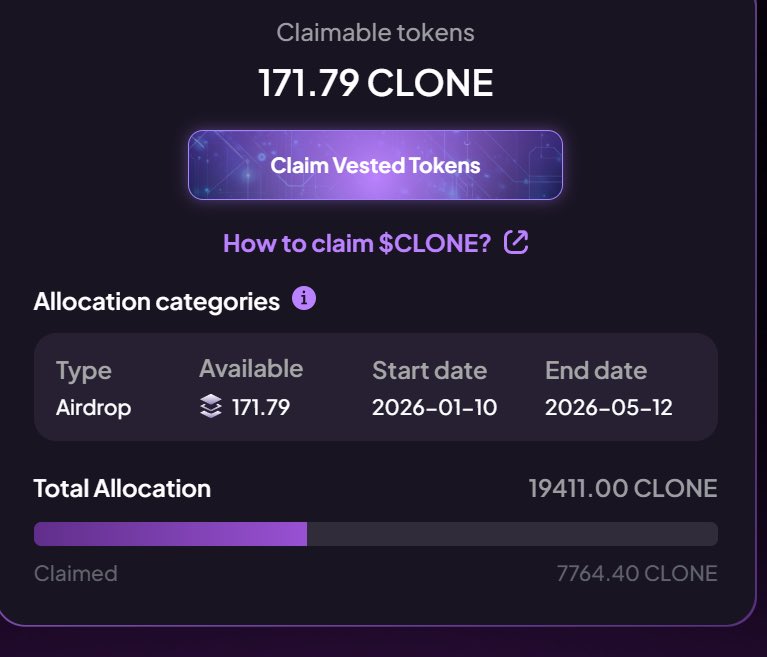The width and height of the screenshot is (767, 657).
Task: Click the purple filled part of the progress bar
Action: 170,534
